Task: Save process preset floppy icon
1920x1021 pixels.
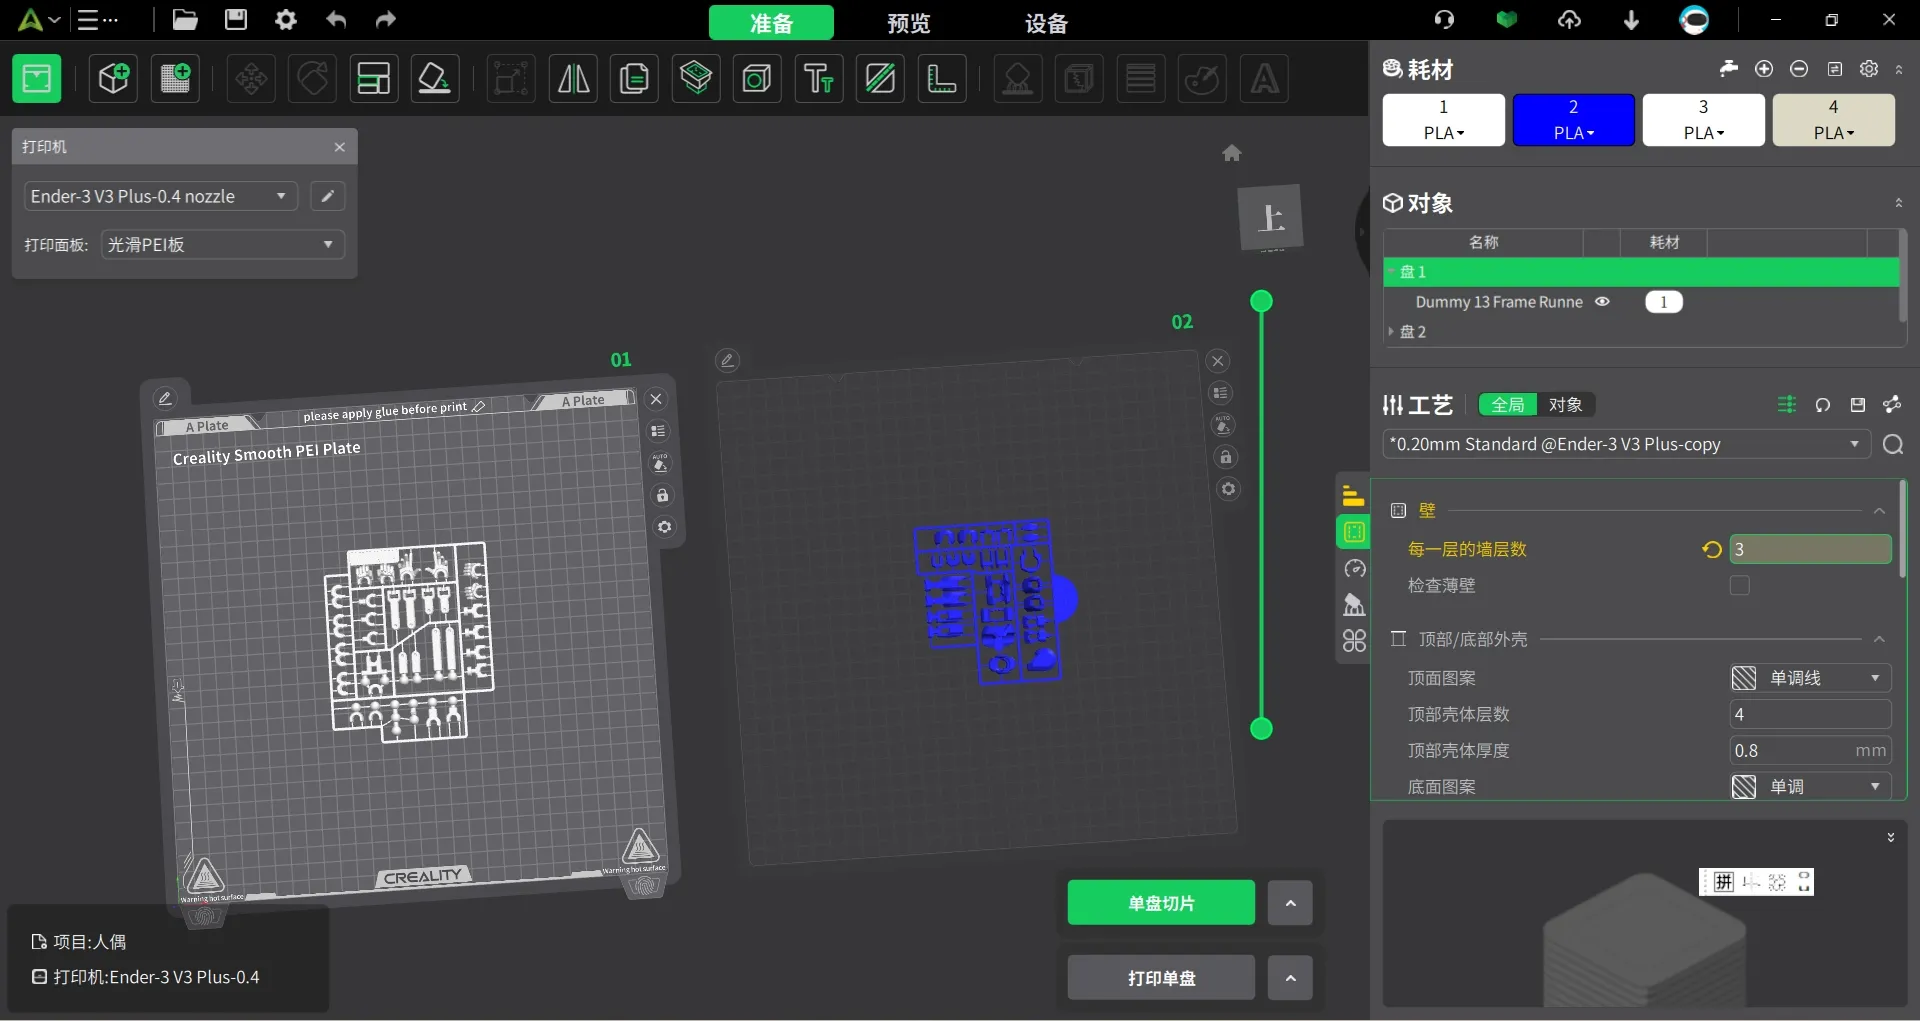Action: pyautogui.click(x=1858, y=404)
